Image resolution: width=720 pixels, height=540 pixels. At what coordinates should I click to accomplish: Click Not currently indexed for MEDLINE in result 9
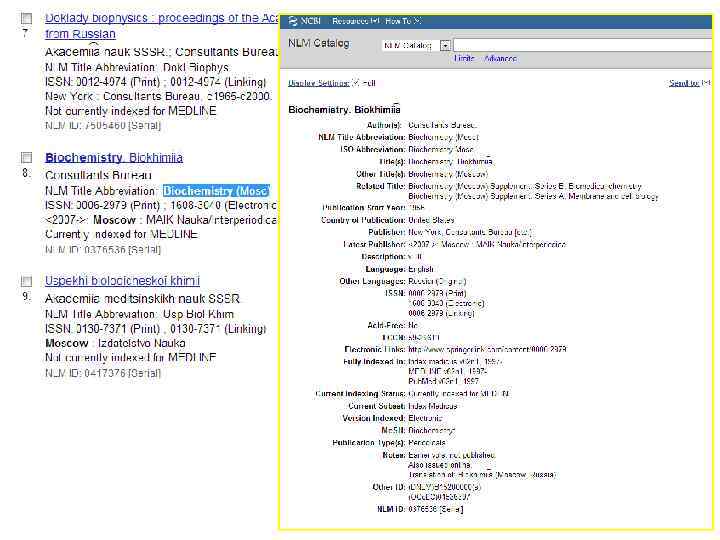click(x=130, y=357)
